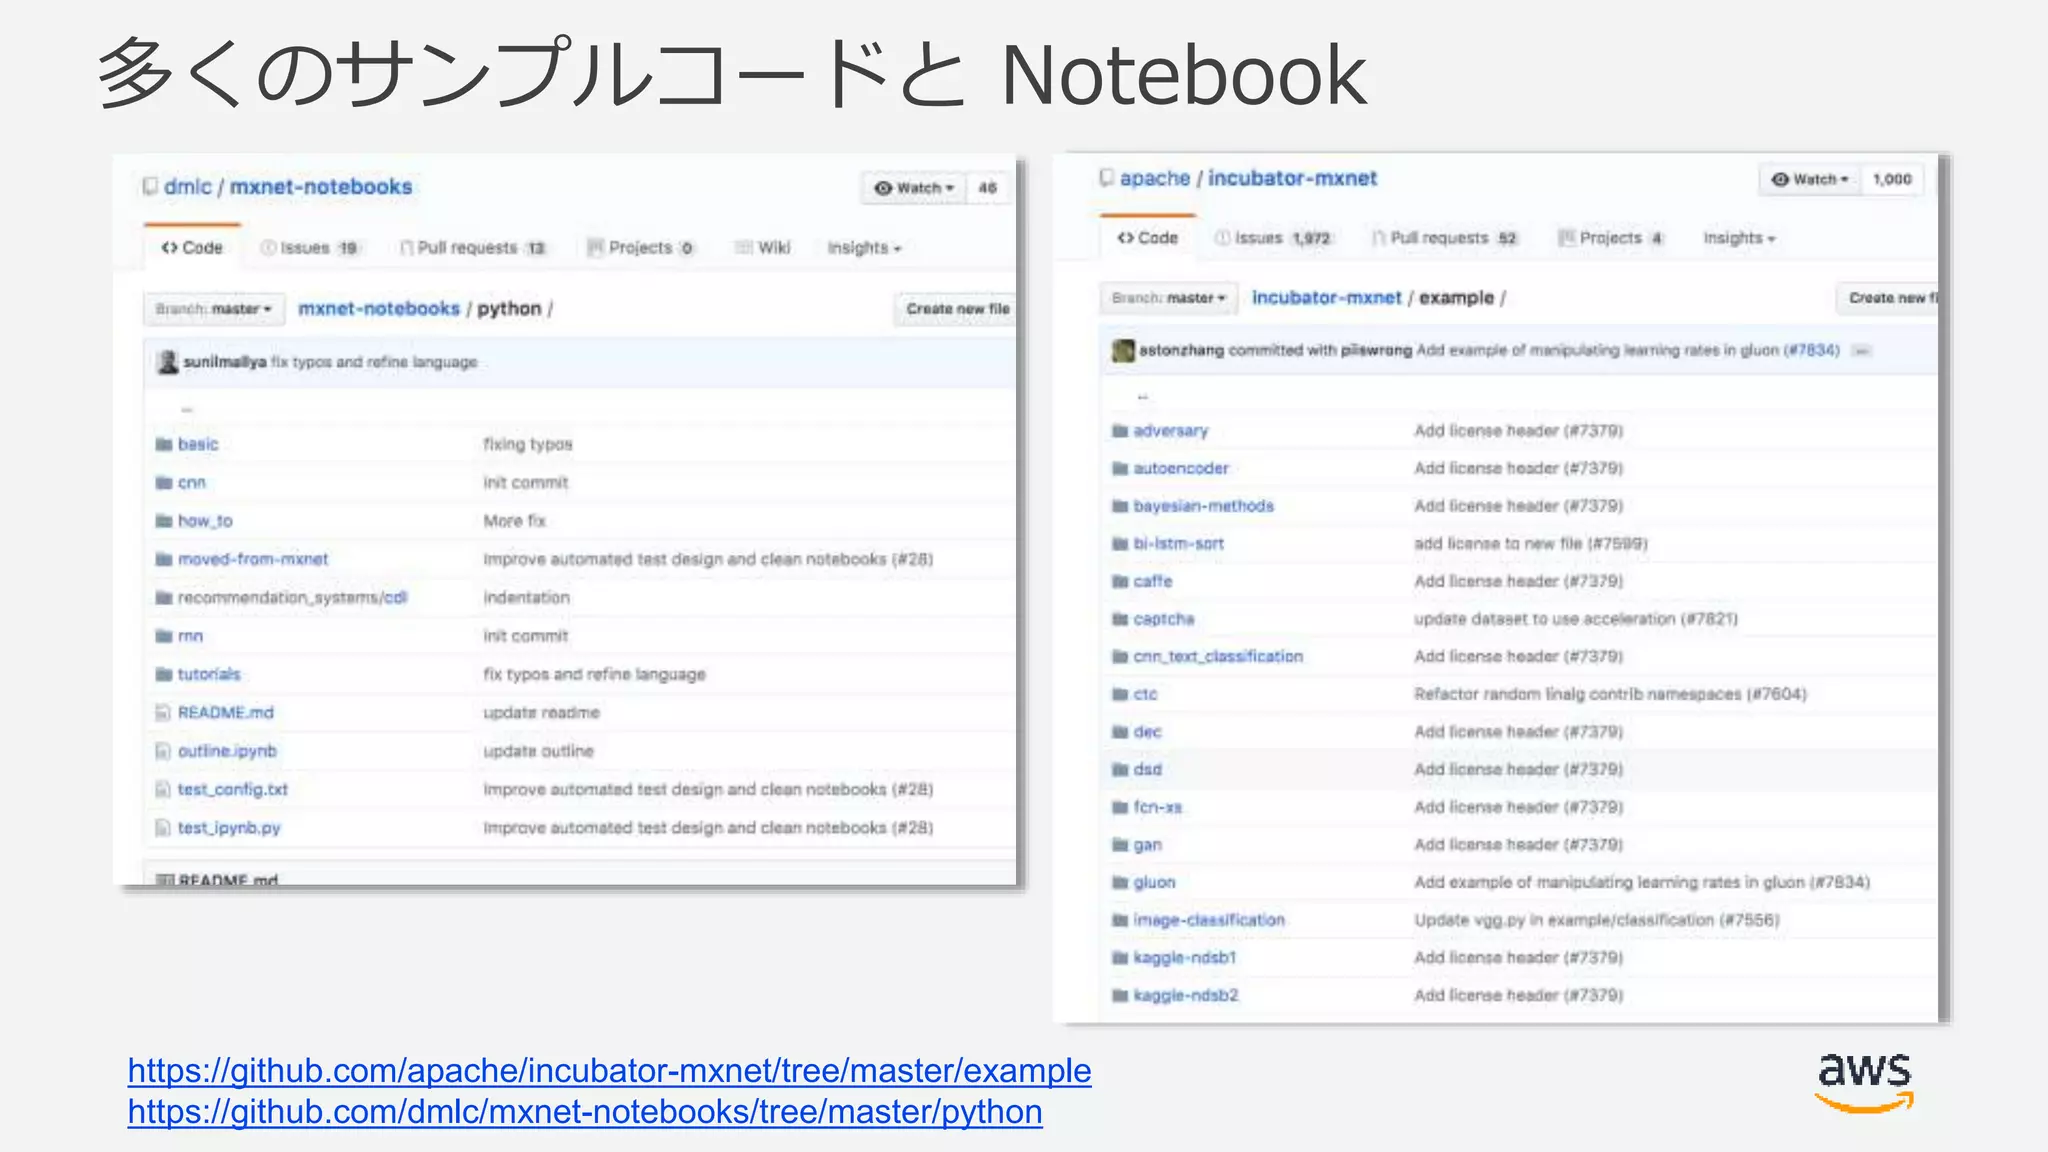
Task: Open the cnn_text_classification folder
Action: pos(1218,657)
